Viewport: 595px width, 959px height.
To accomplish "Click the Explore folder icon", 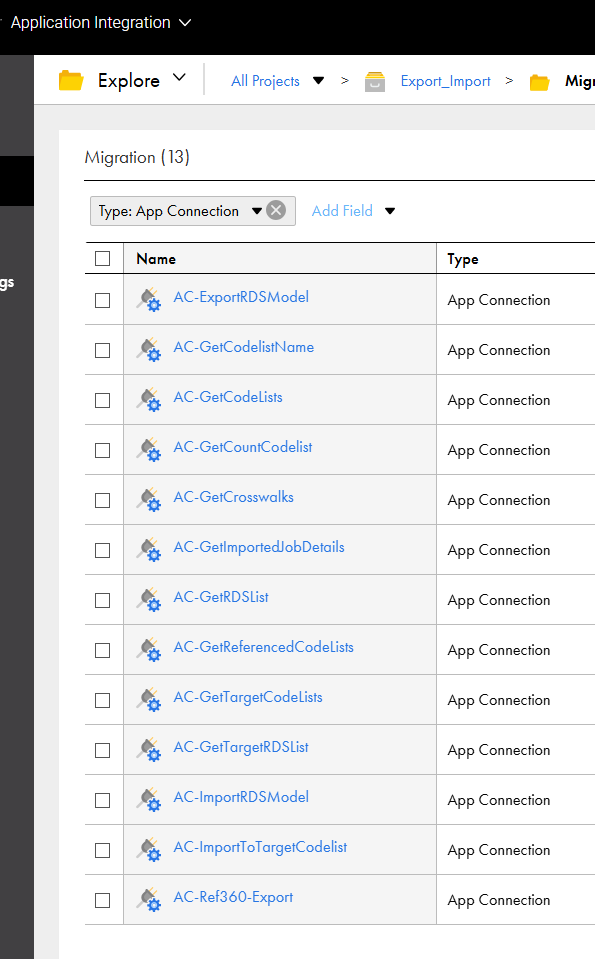I will [x=71, y=81].
